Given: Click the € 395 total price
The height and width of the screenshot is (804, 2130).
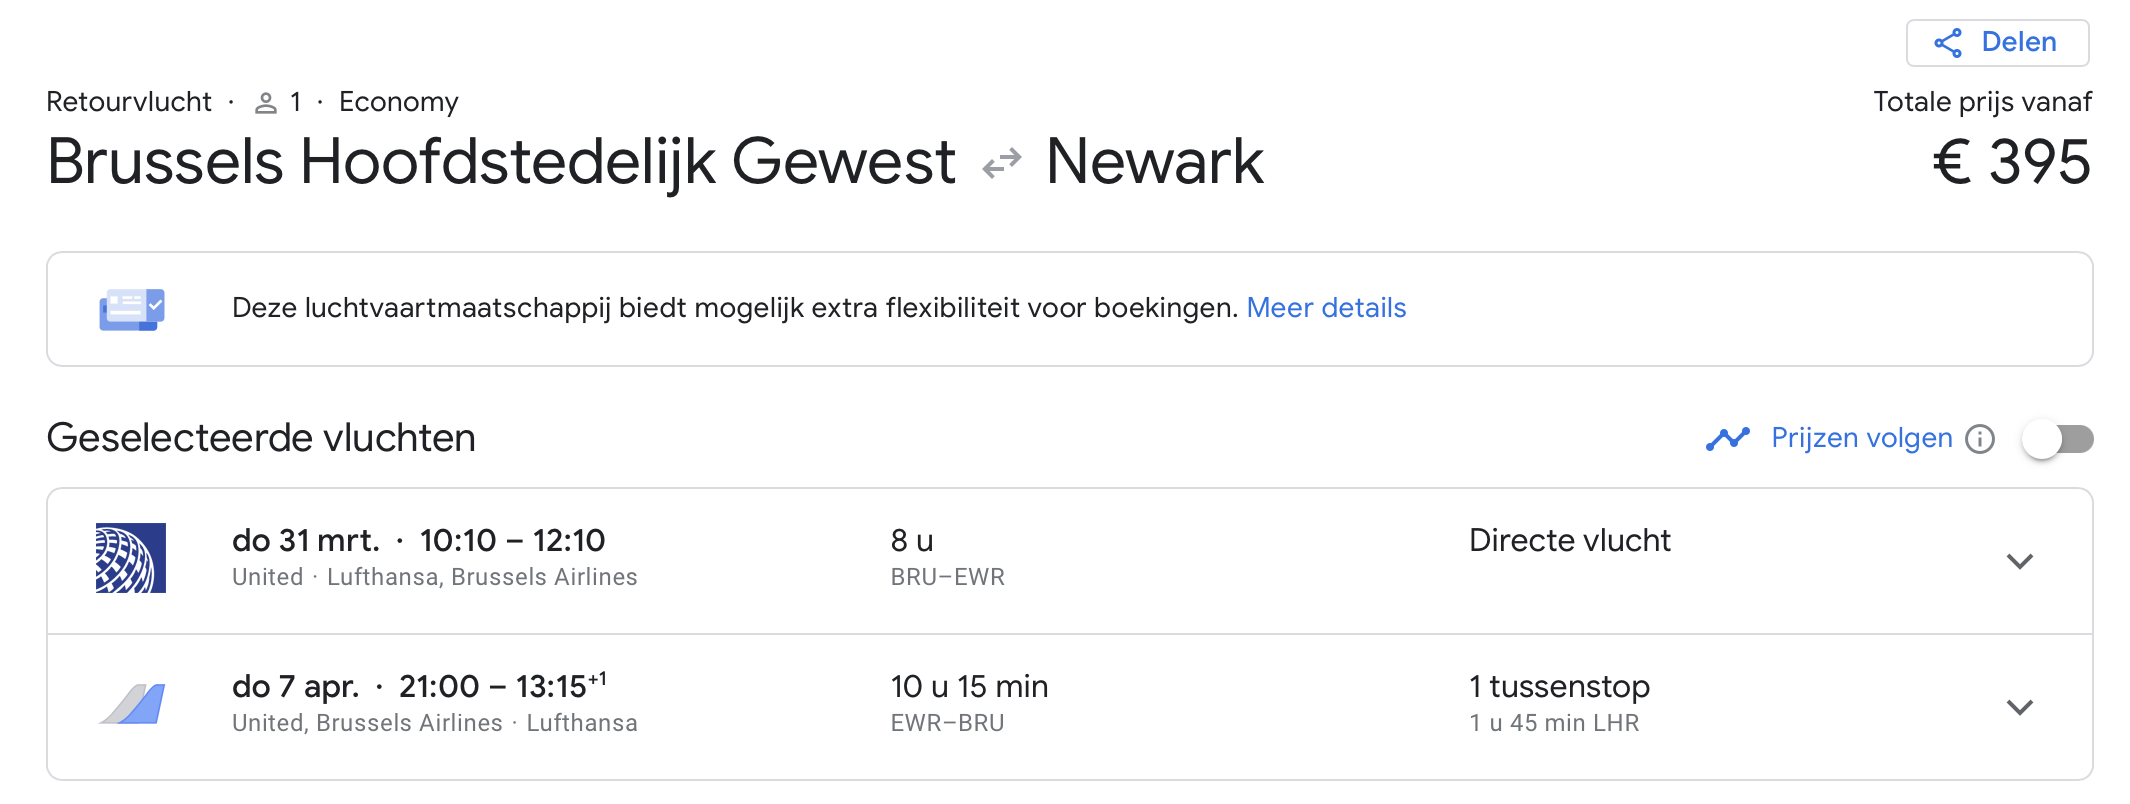Looking at the screenshot, I should pos(2010,162).
